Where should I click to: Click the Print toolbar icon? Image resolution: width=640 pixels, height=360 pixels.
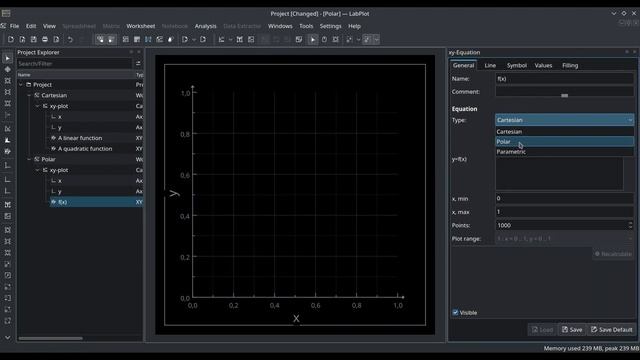[x=45, y=40]
